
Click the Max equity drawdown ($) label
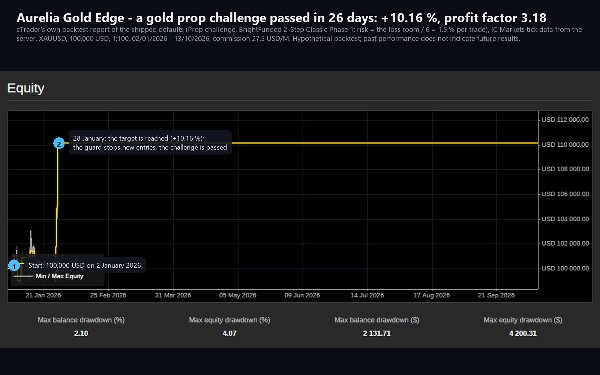click(523, 320)
